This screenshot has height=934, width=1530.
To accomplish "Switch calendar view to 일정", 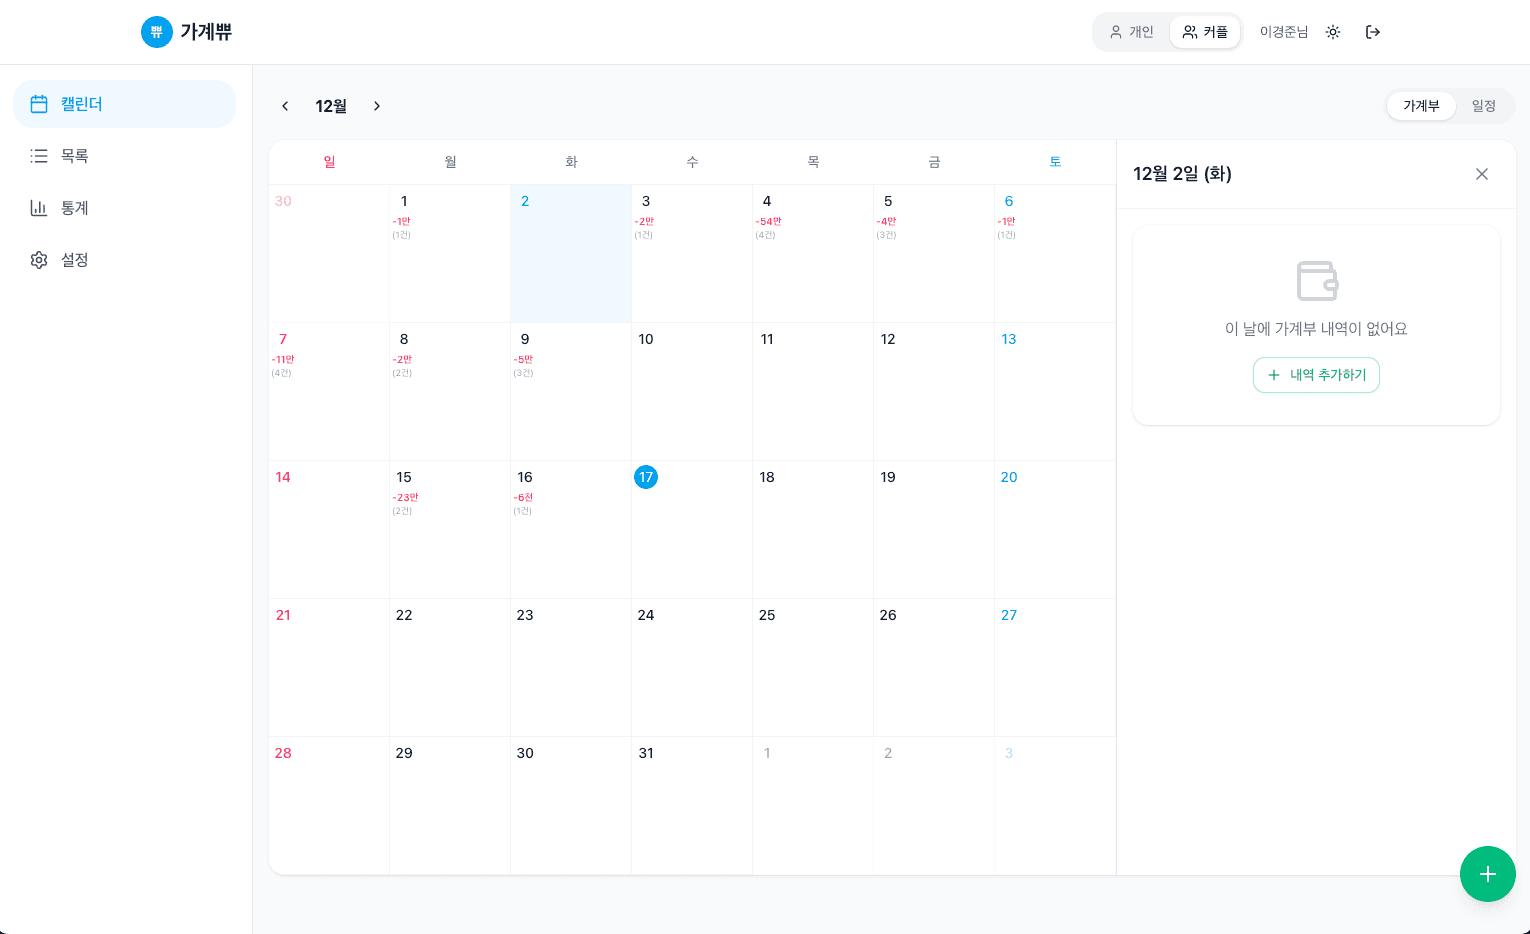I will tap(1483, 106).
